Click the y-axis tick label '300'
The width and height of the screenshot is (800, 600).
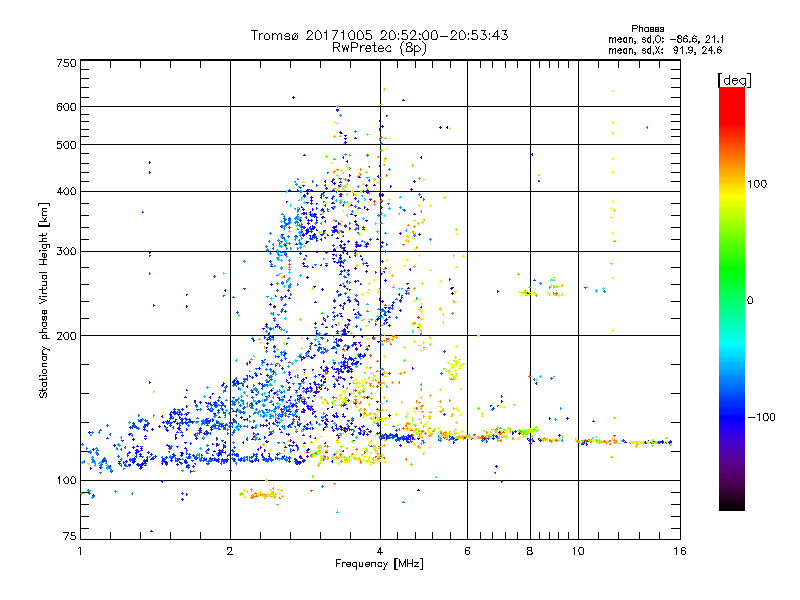pyautogui.click(x=66, y=252)
